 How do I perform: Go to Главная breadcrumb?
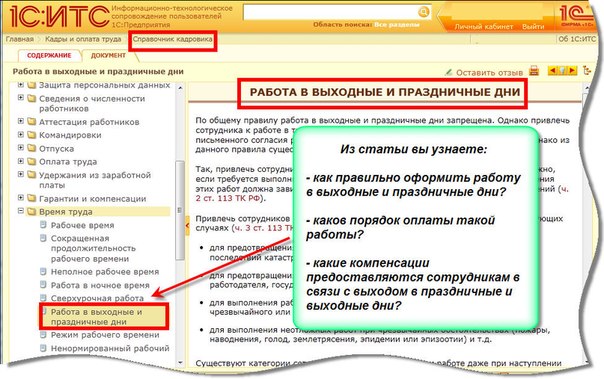tap(20, 39)
